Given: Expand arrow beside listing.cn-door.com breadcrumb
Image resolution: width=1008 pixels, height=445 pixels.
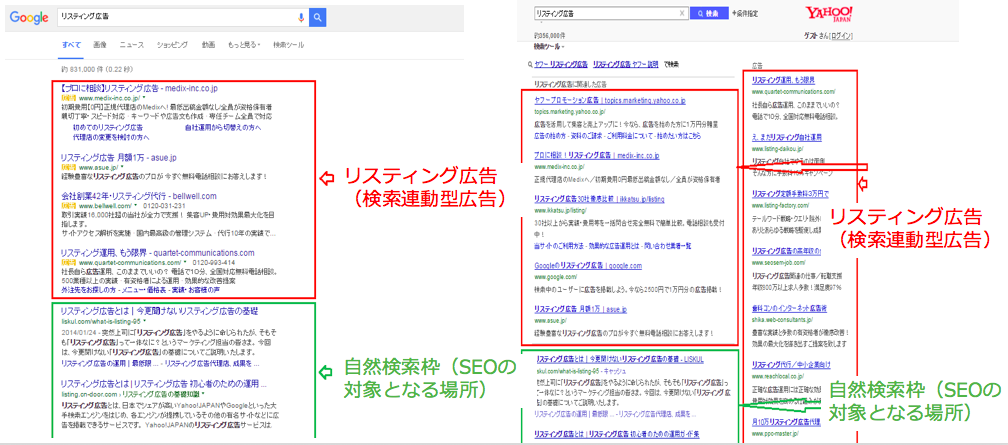Looking at the screenshot, I should tap(203, 392).
